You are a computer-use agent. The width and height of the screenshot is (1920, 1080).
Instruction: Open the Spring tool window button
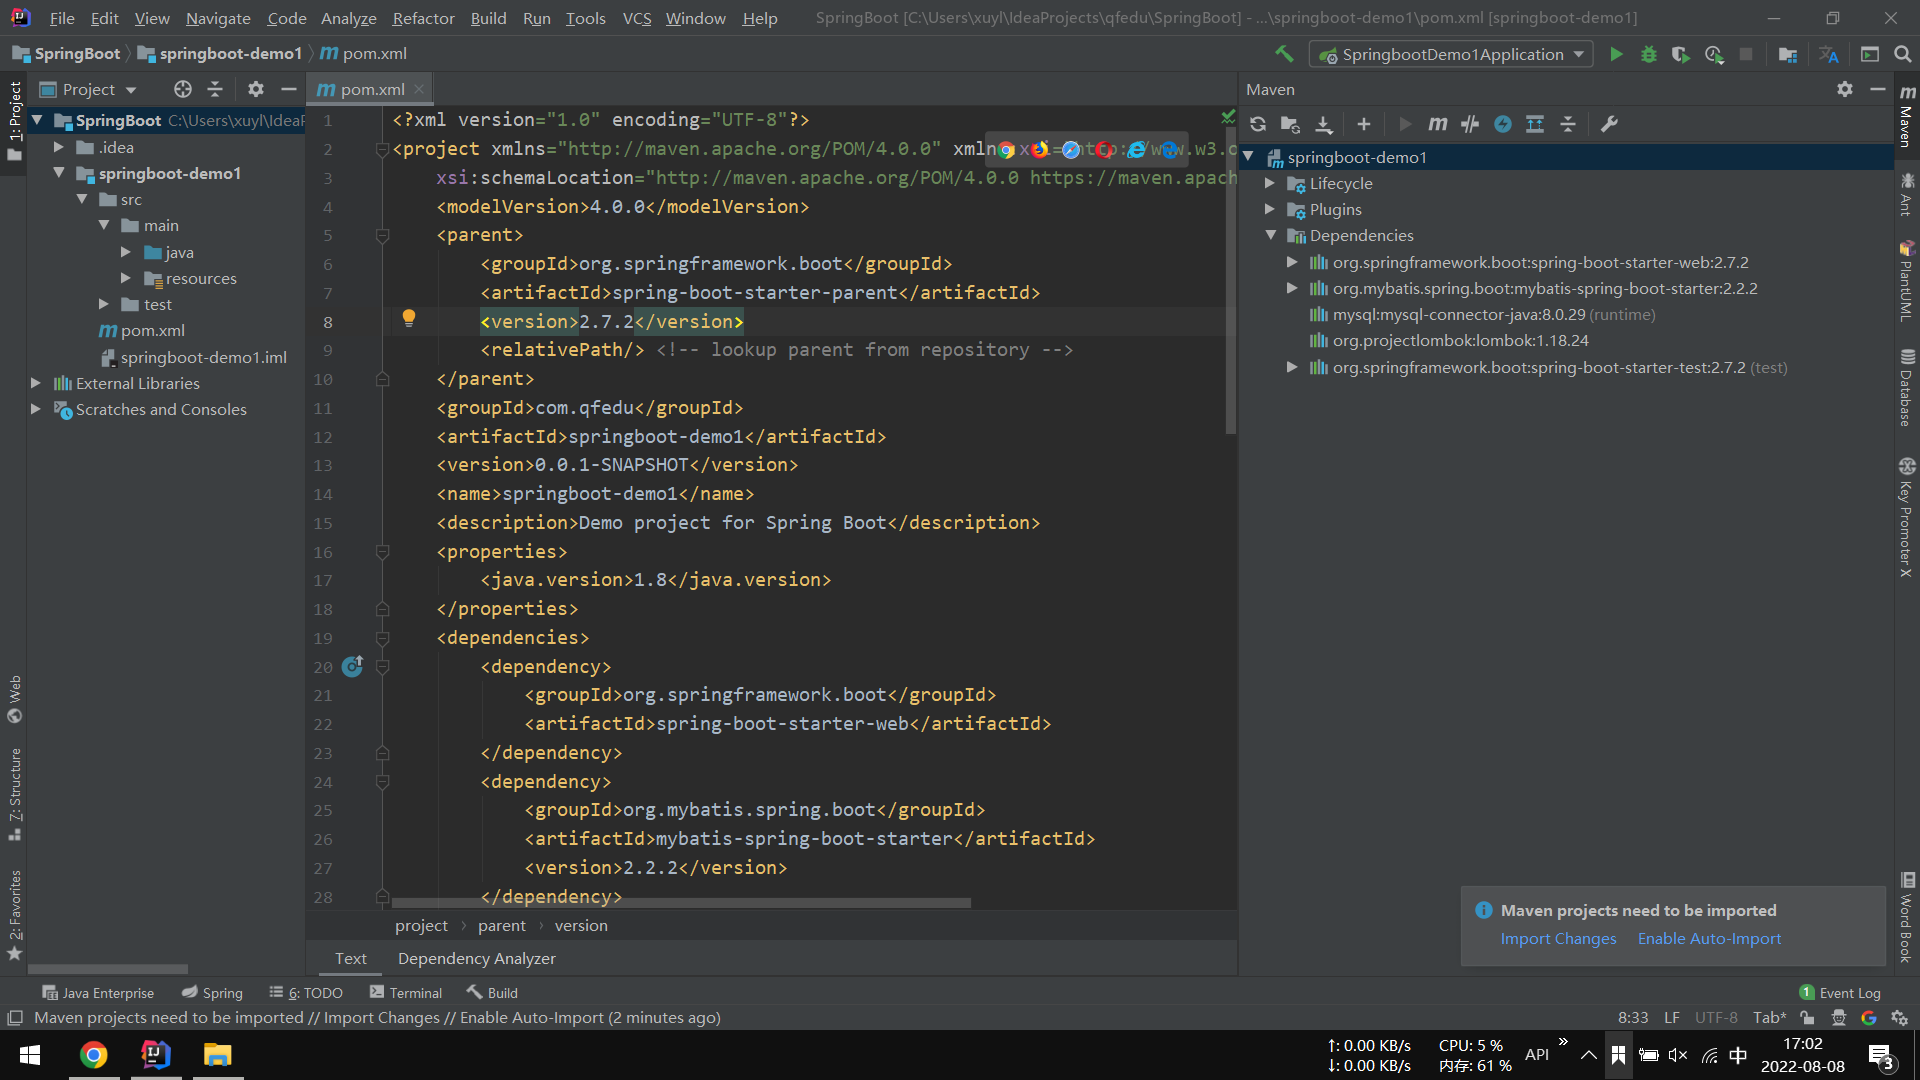[x=212, y=993]
